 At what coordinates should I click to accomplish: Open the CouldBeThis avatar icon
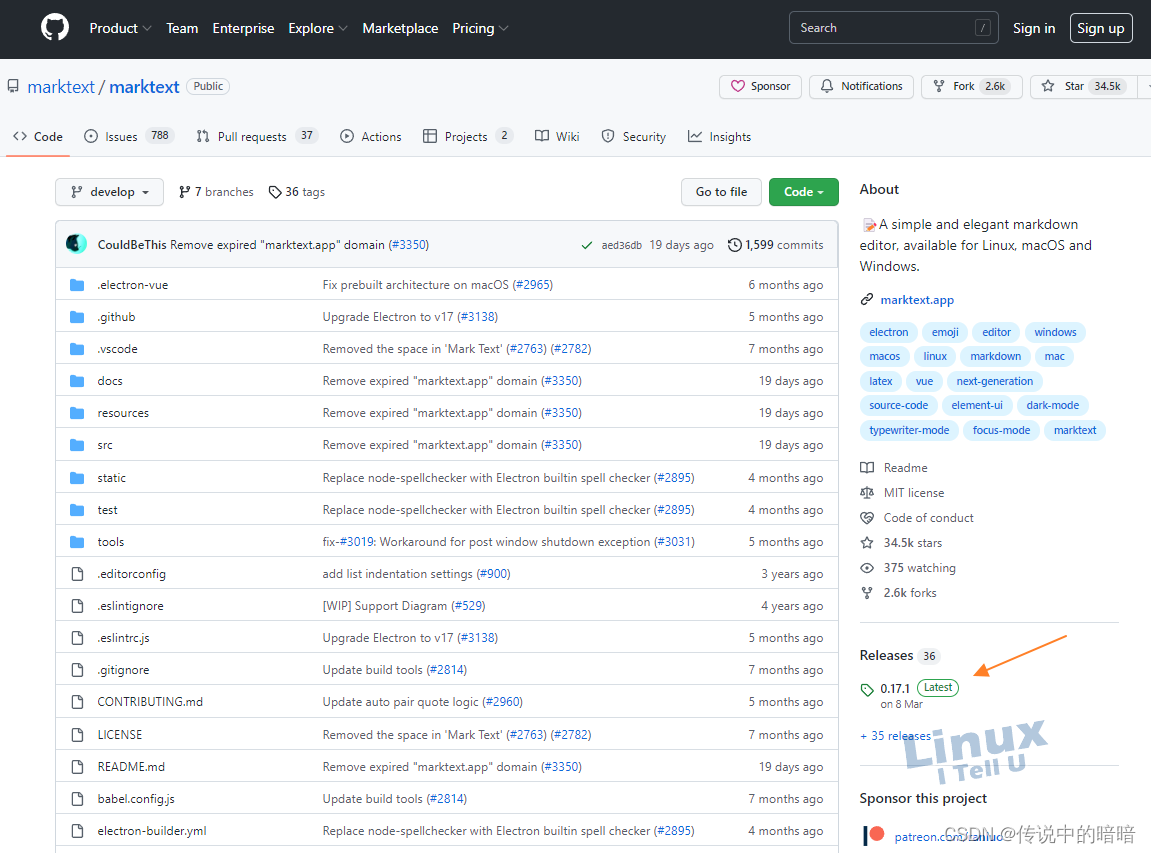(76, 244)
